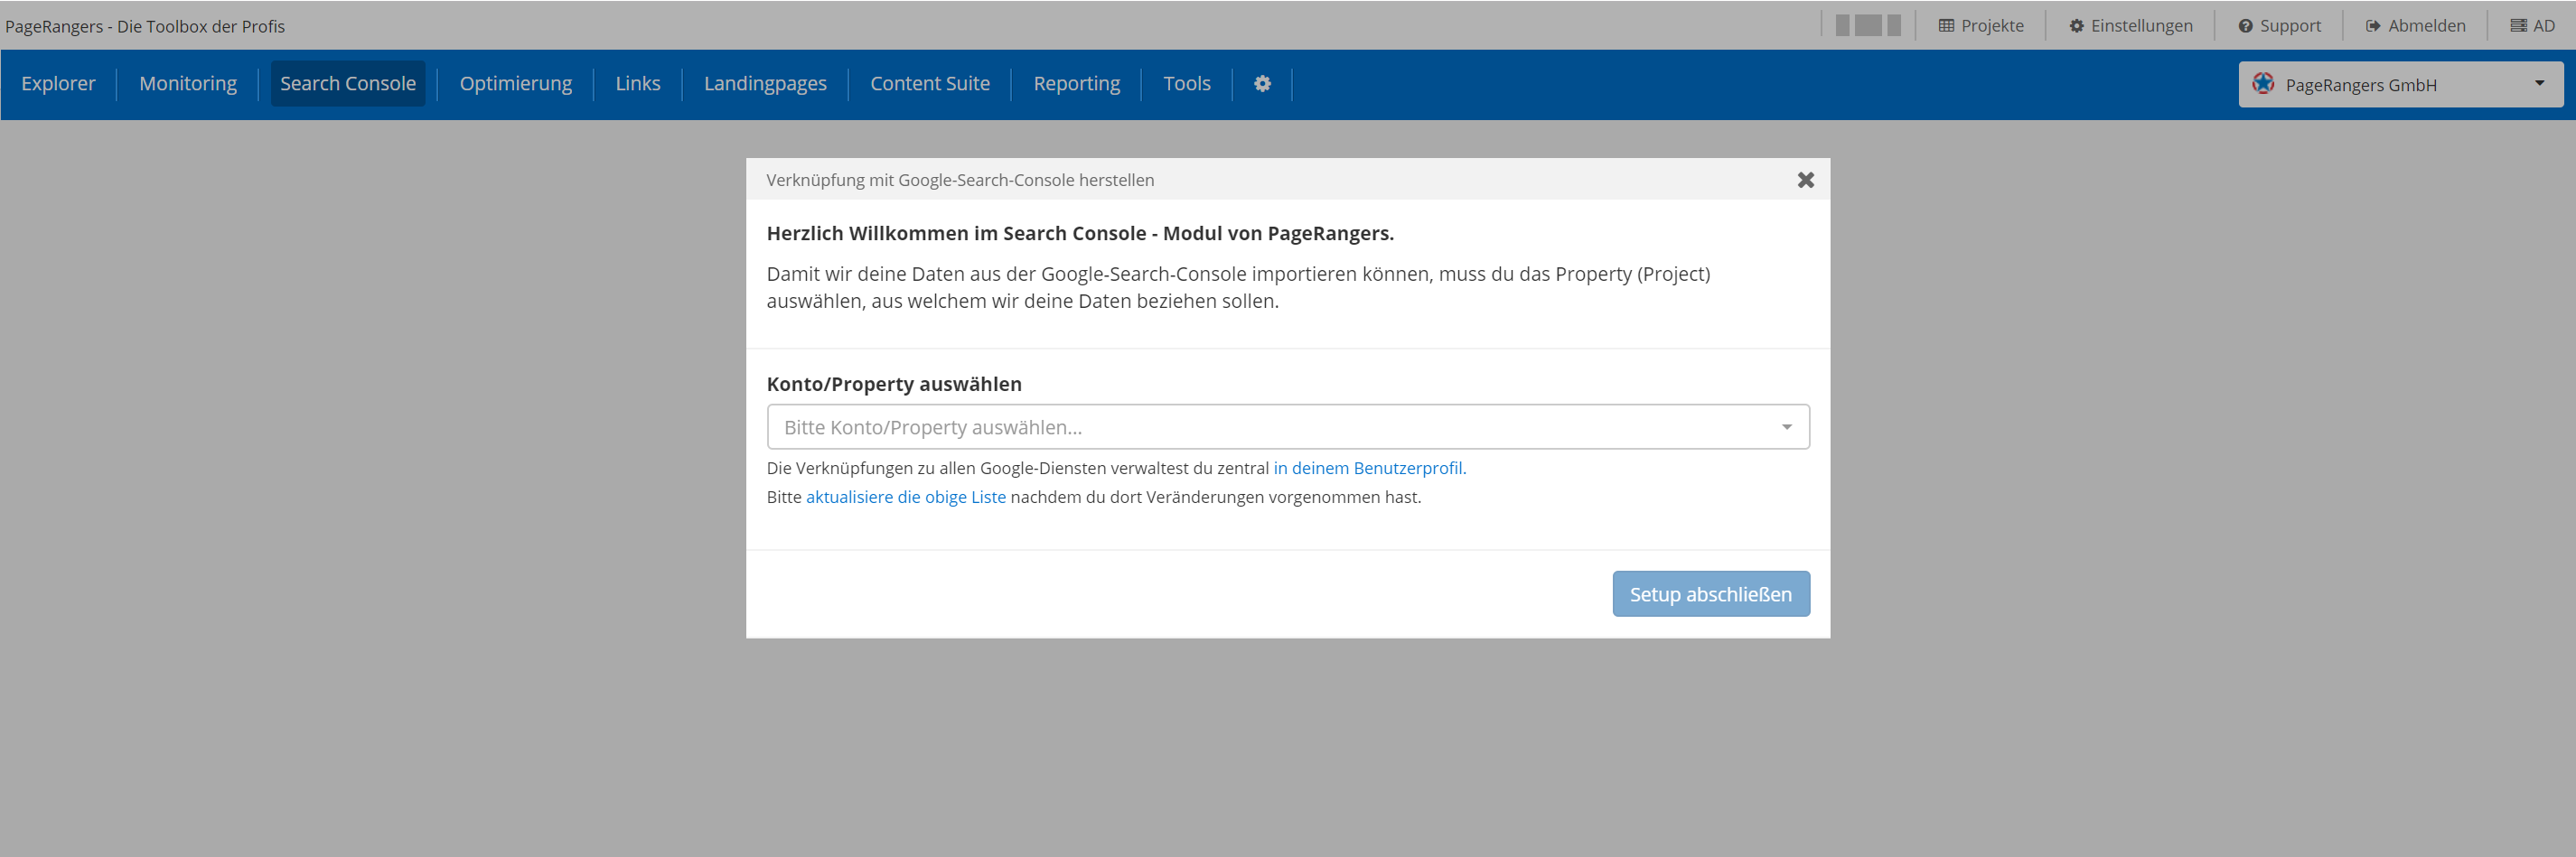Viewport: 2576px width, 857px height.
Task: Click the arrow of the Konto/Property select
Action: coord(1786,428)
